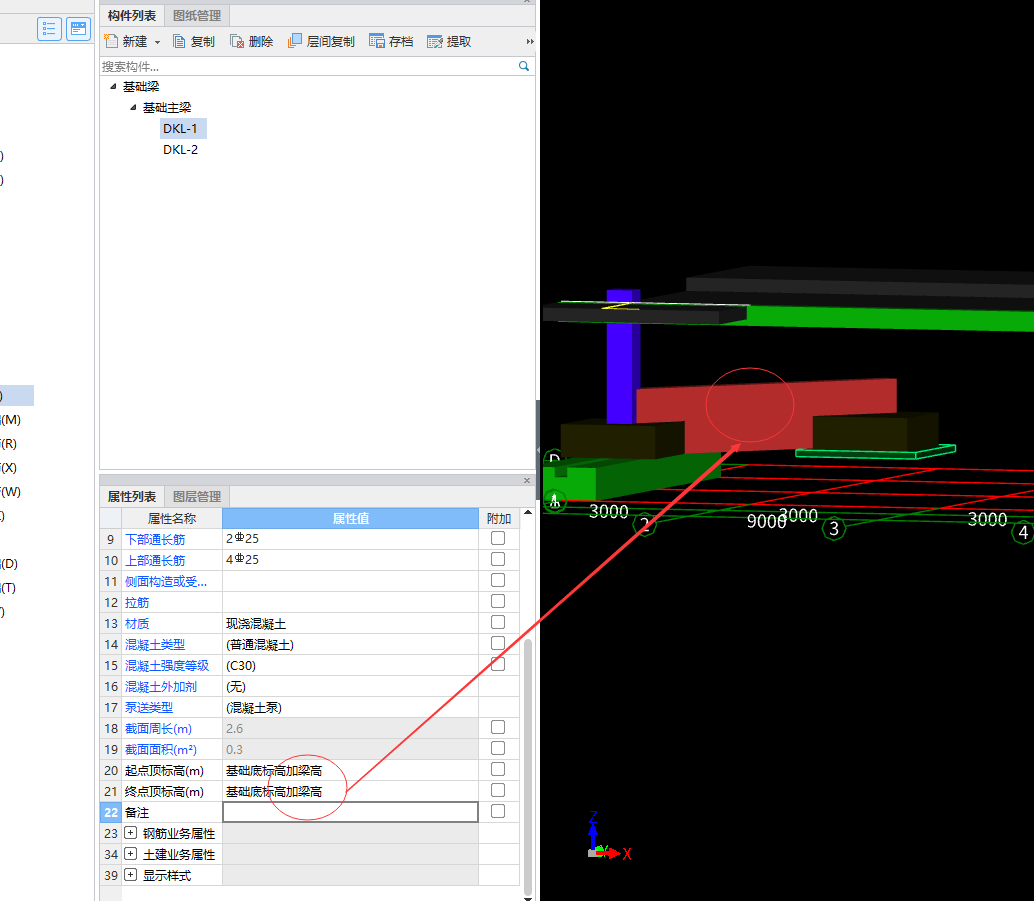Click the 层间复制 button

coord(321,42)
